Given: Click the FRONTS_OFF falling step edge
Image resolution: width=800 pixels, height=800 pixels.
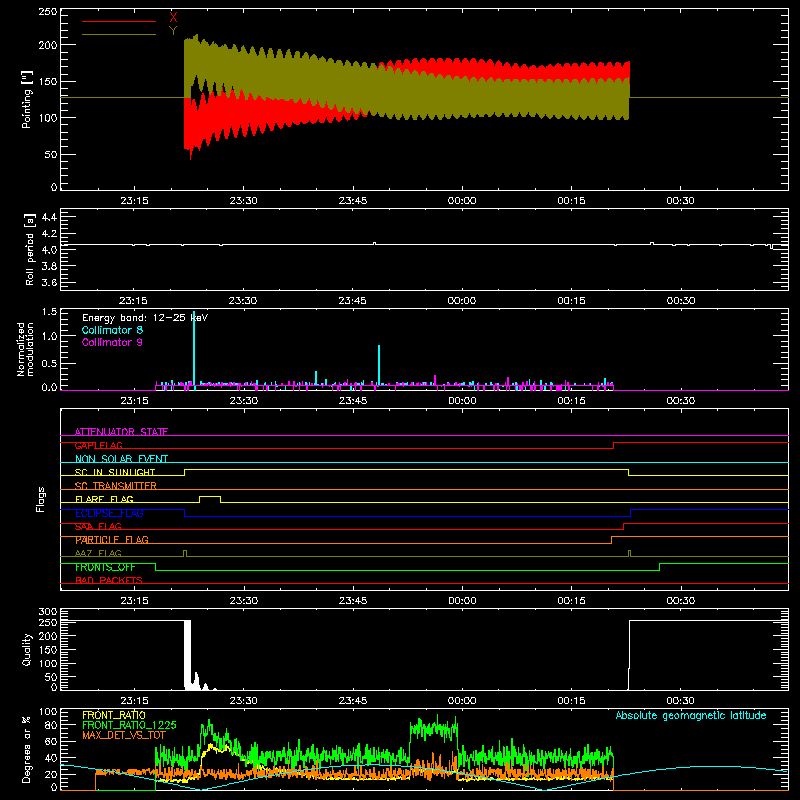Looking at the screenshot, I should click(x=156, y=567).
